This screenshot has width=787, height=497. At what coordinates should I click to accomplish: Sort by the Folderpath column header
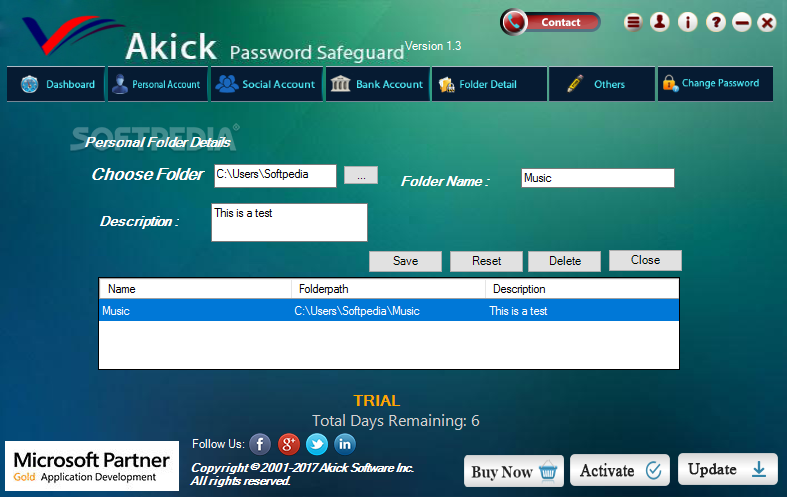[388, 289]
